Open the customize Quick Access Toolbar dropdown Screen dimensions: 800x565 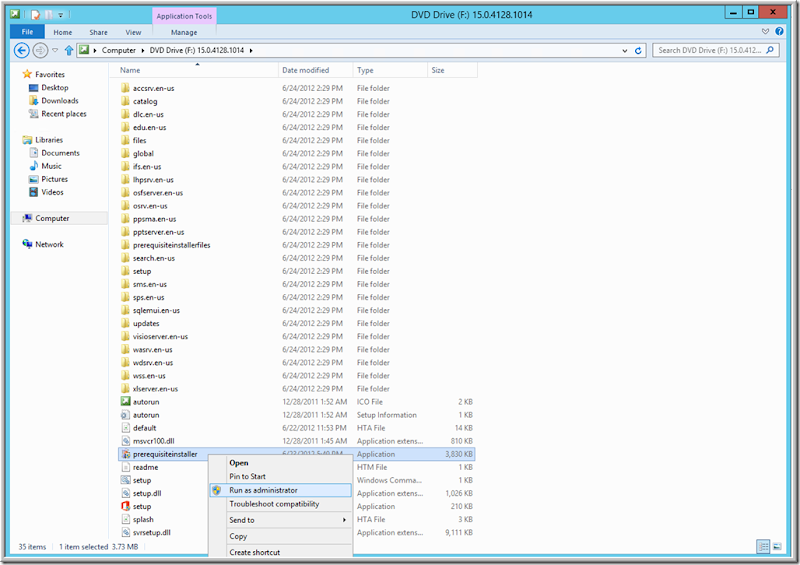point(60,15)
